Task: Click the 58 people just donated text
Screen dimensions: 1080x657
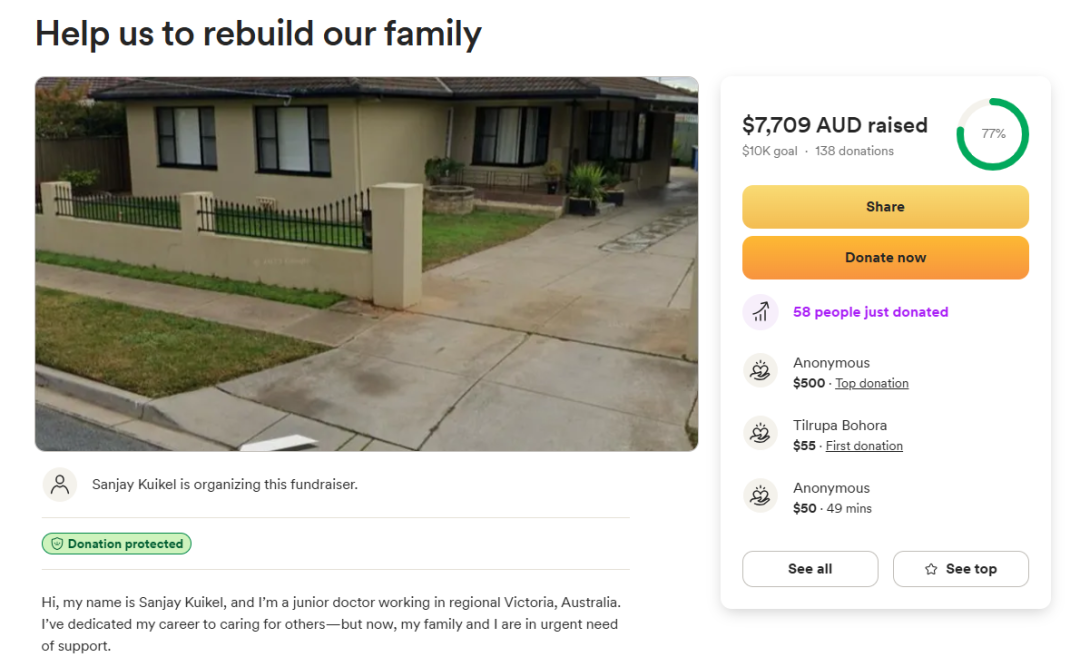Action: tap(871, 312)
